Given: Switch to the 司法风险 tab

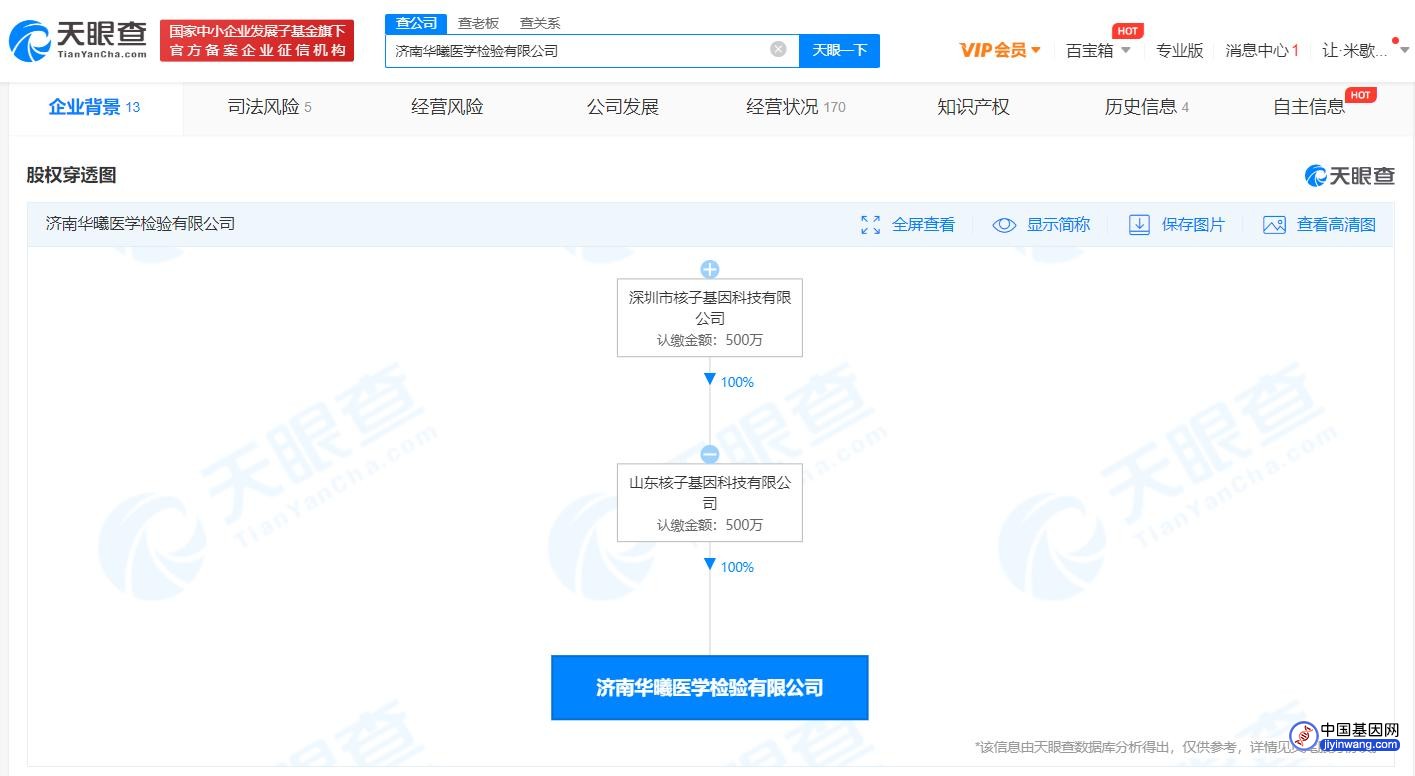Looking at the screenshot, I should click(x=270, y=107).
